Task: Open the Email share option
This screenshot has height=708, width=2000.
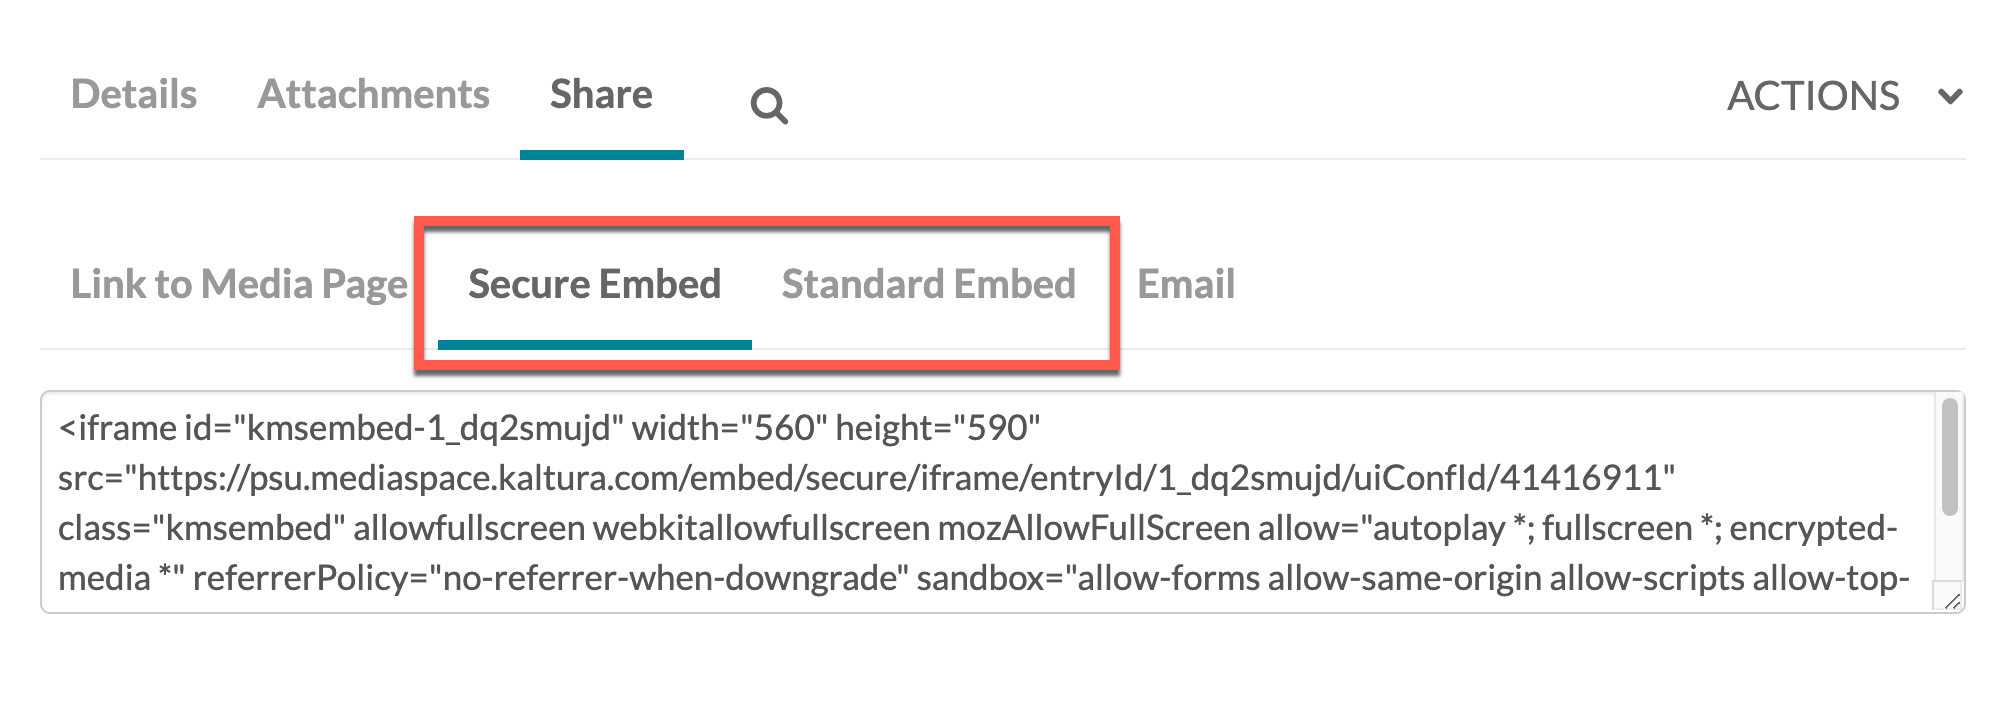Action: coord(1186,284)
